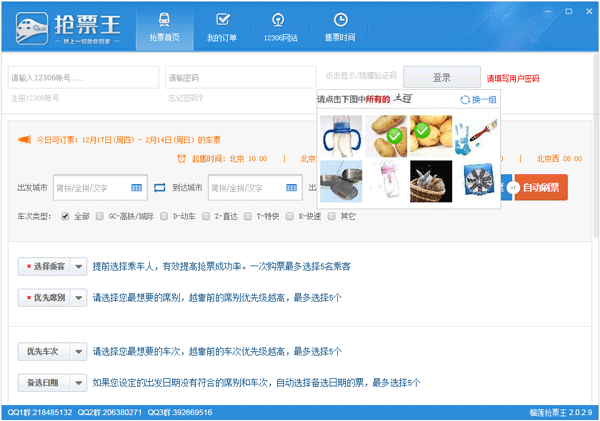Image resolution: width=600 pixels, height=421 pixels.
Task: Select the pink baby bottle image
Action: [386, 181]
